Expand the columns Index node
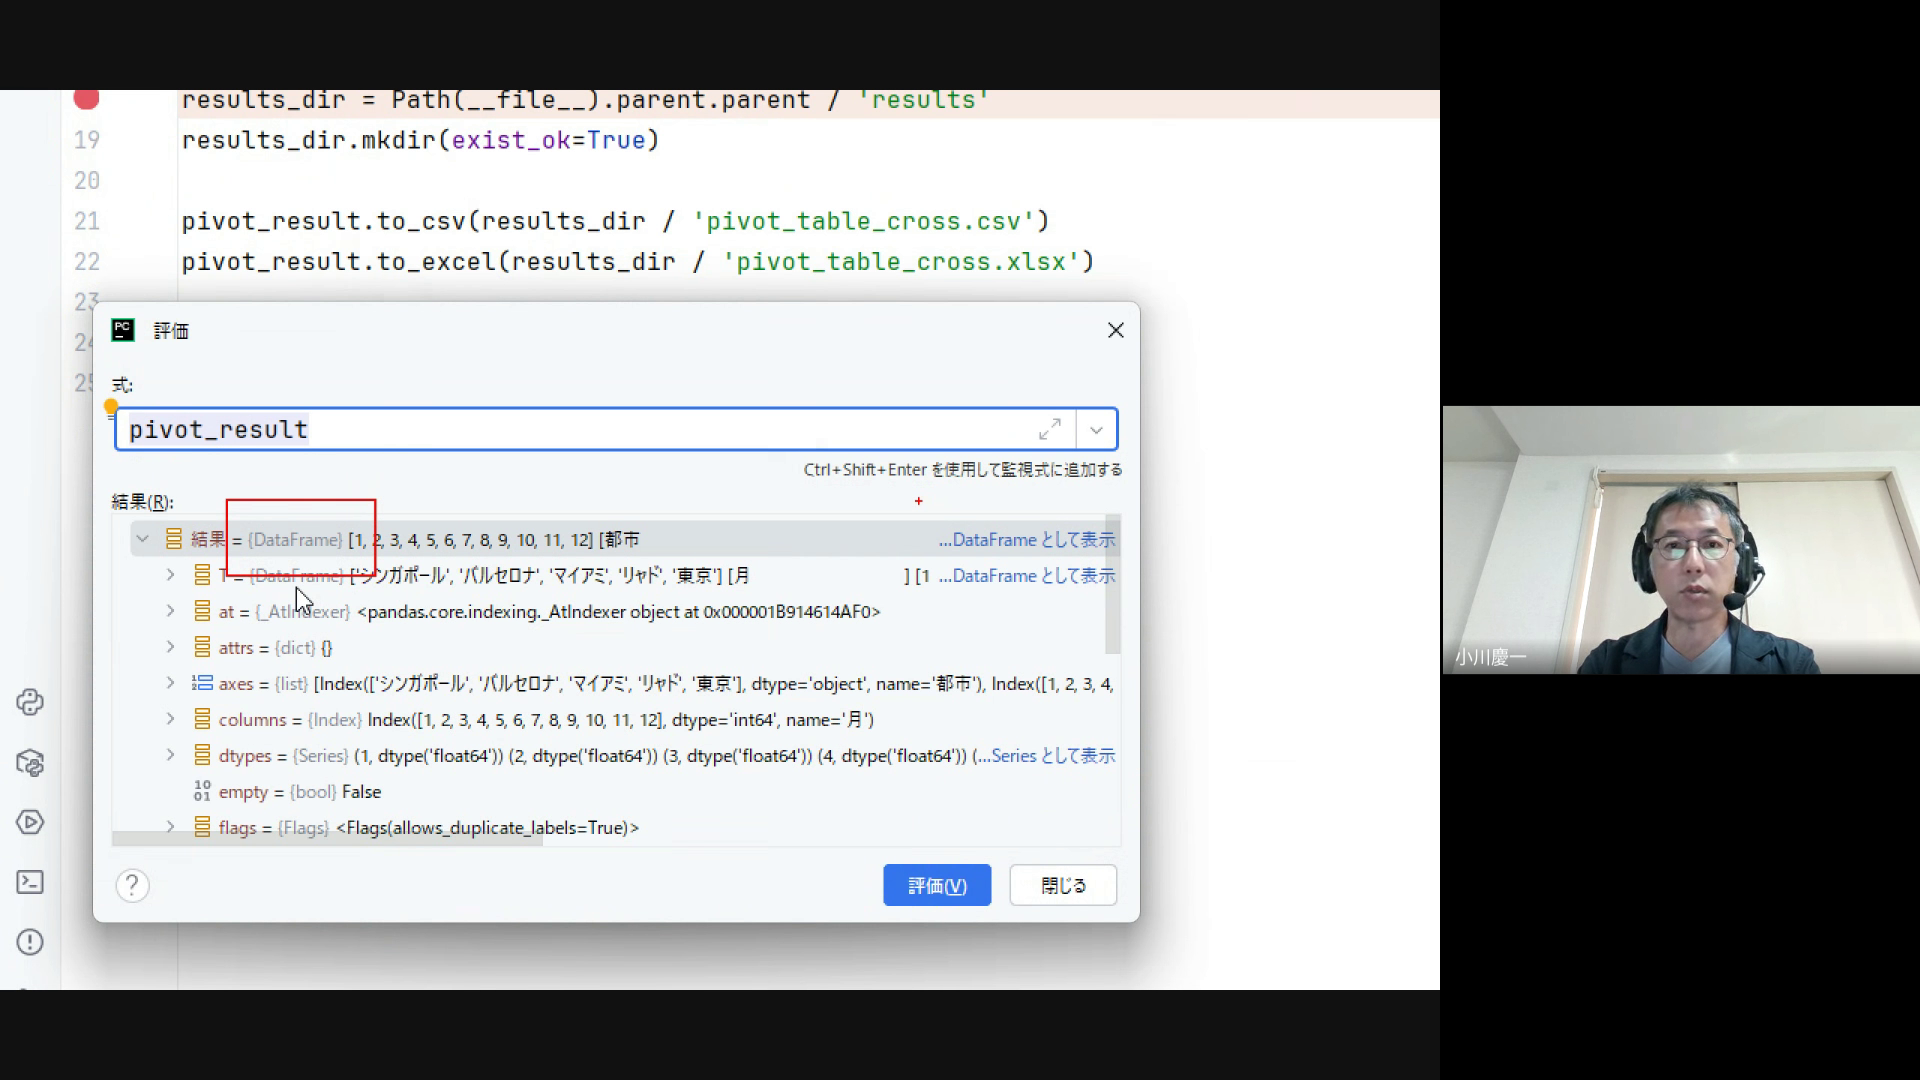The width and height of the screenshot is (1920, 1080). coord(170,719)
